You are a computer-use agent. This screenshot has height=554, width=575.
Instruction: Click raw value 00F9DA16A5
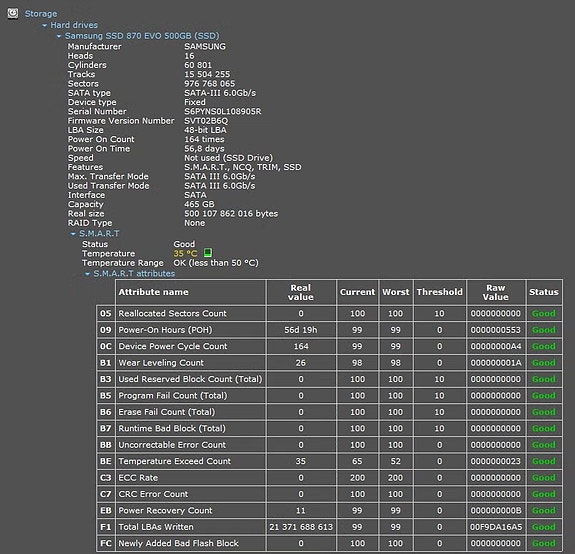[496, 527]
